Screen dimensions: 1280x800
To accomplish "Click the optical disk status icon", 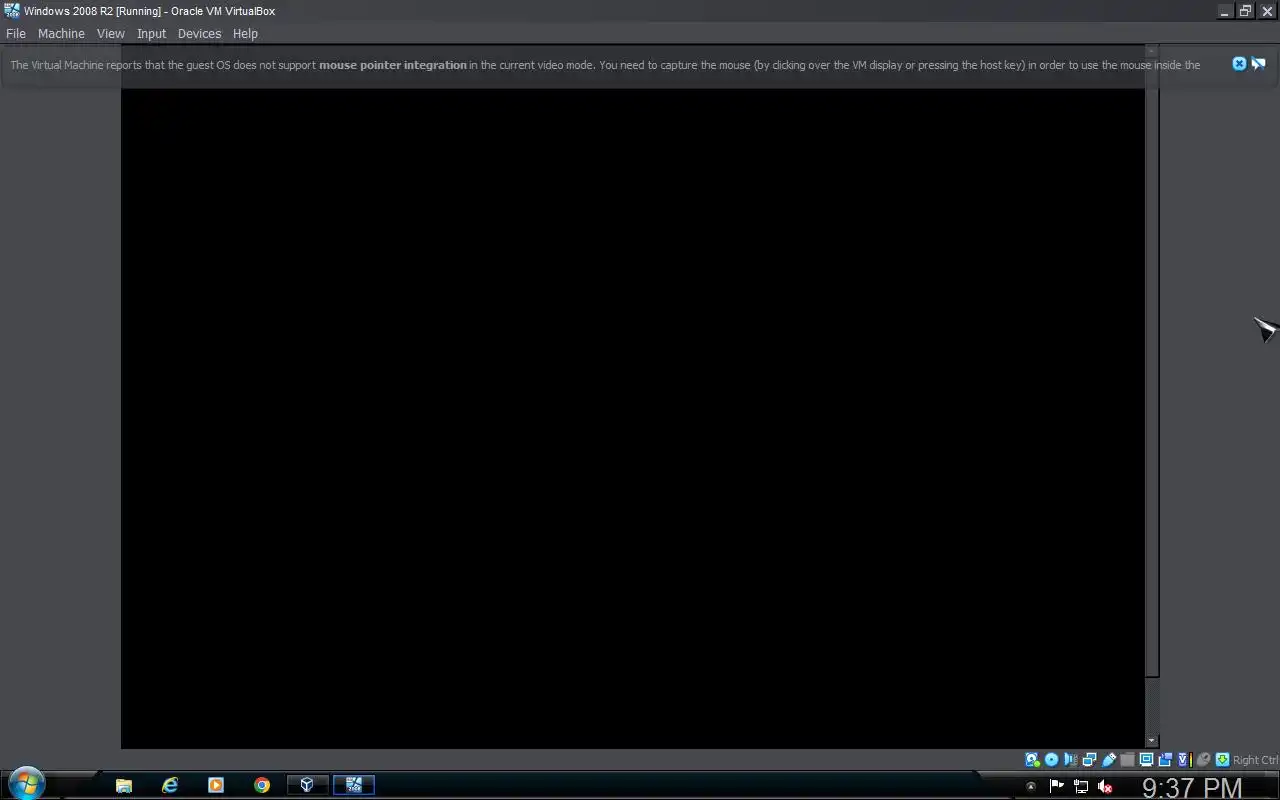I will (1051, 760).
